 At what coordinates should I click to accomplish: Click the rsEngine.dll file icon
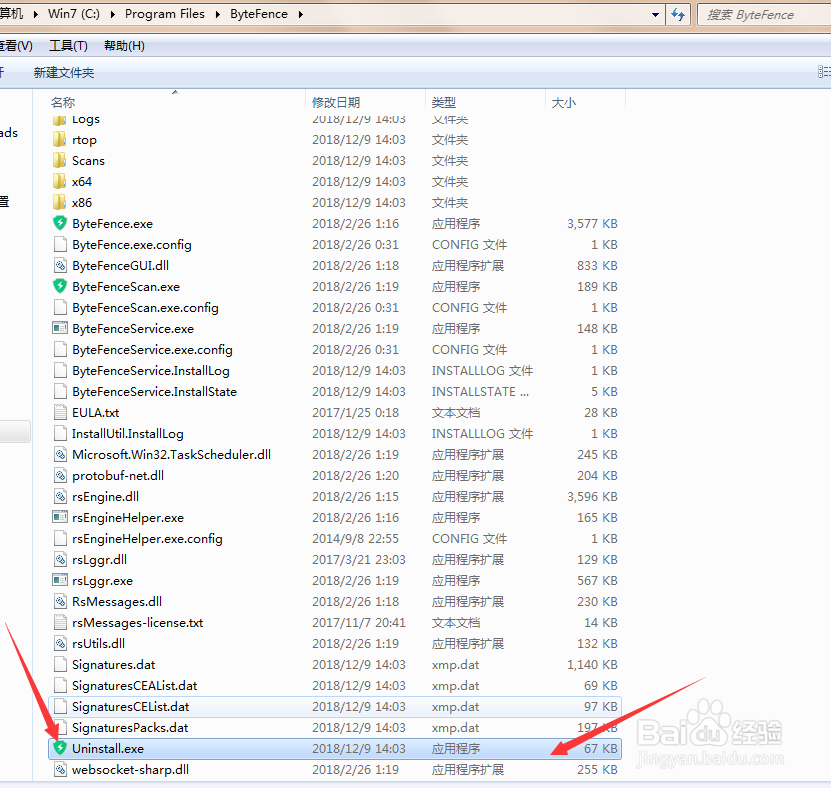(x=60, y=496)
